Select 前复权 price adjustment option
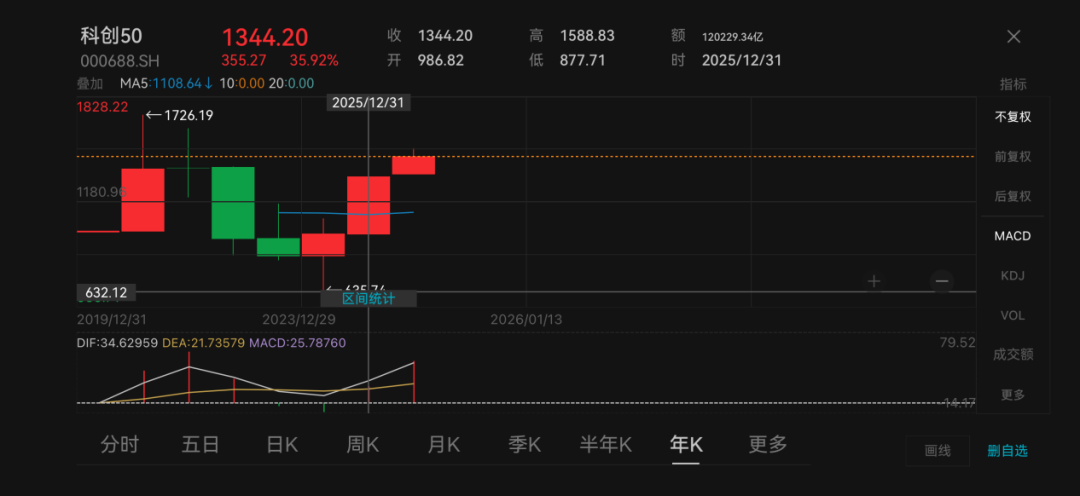The width and height of the screenshot is (1080, 496). [x=1012, y=157]
